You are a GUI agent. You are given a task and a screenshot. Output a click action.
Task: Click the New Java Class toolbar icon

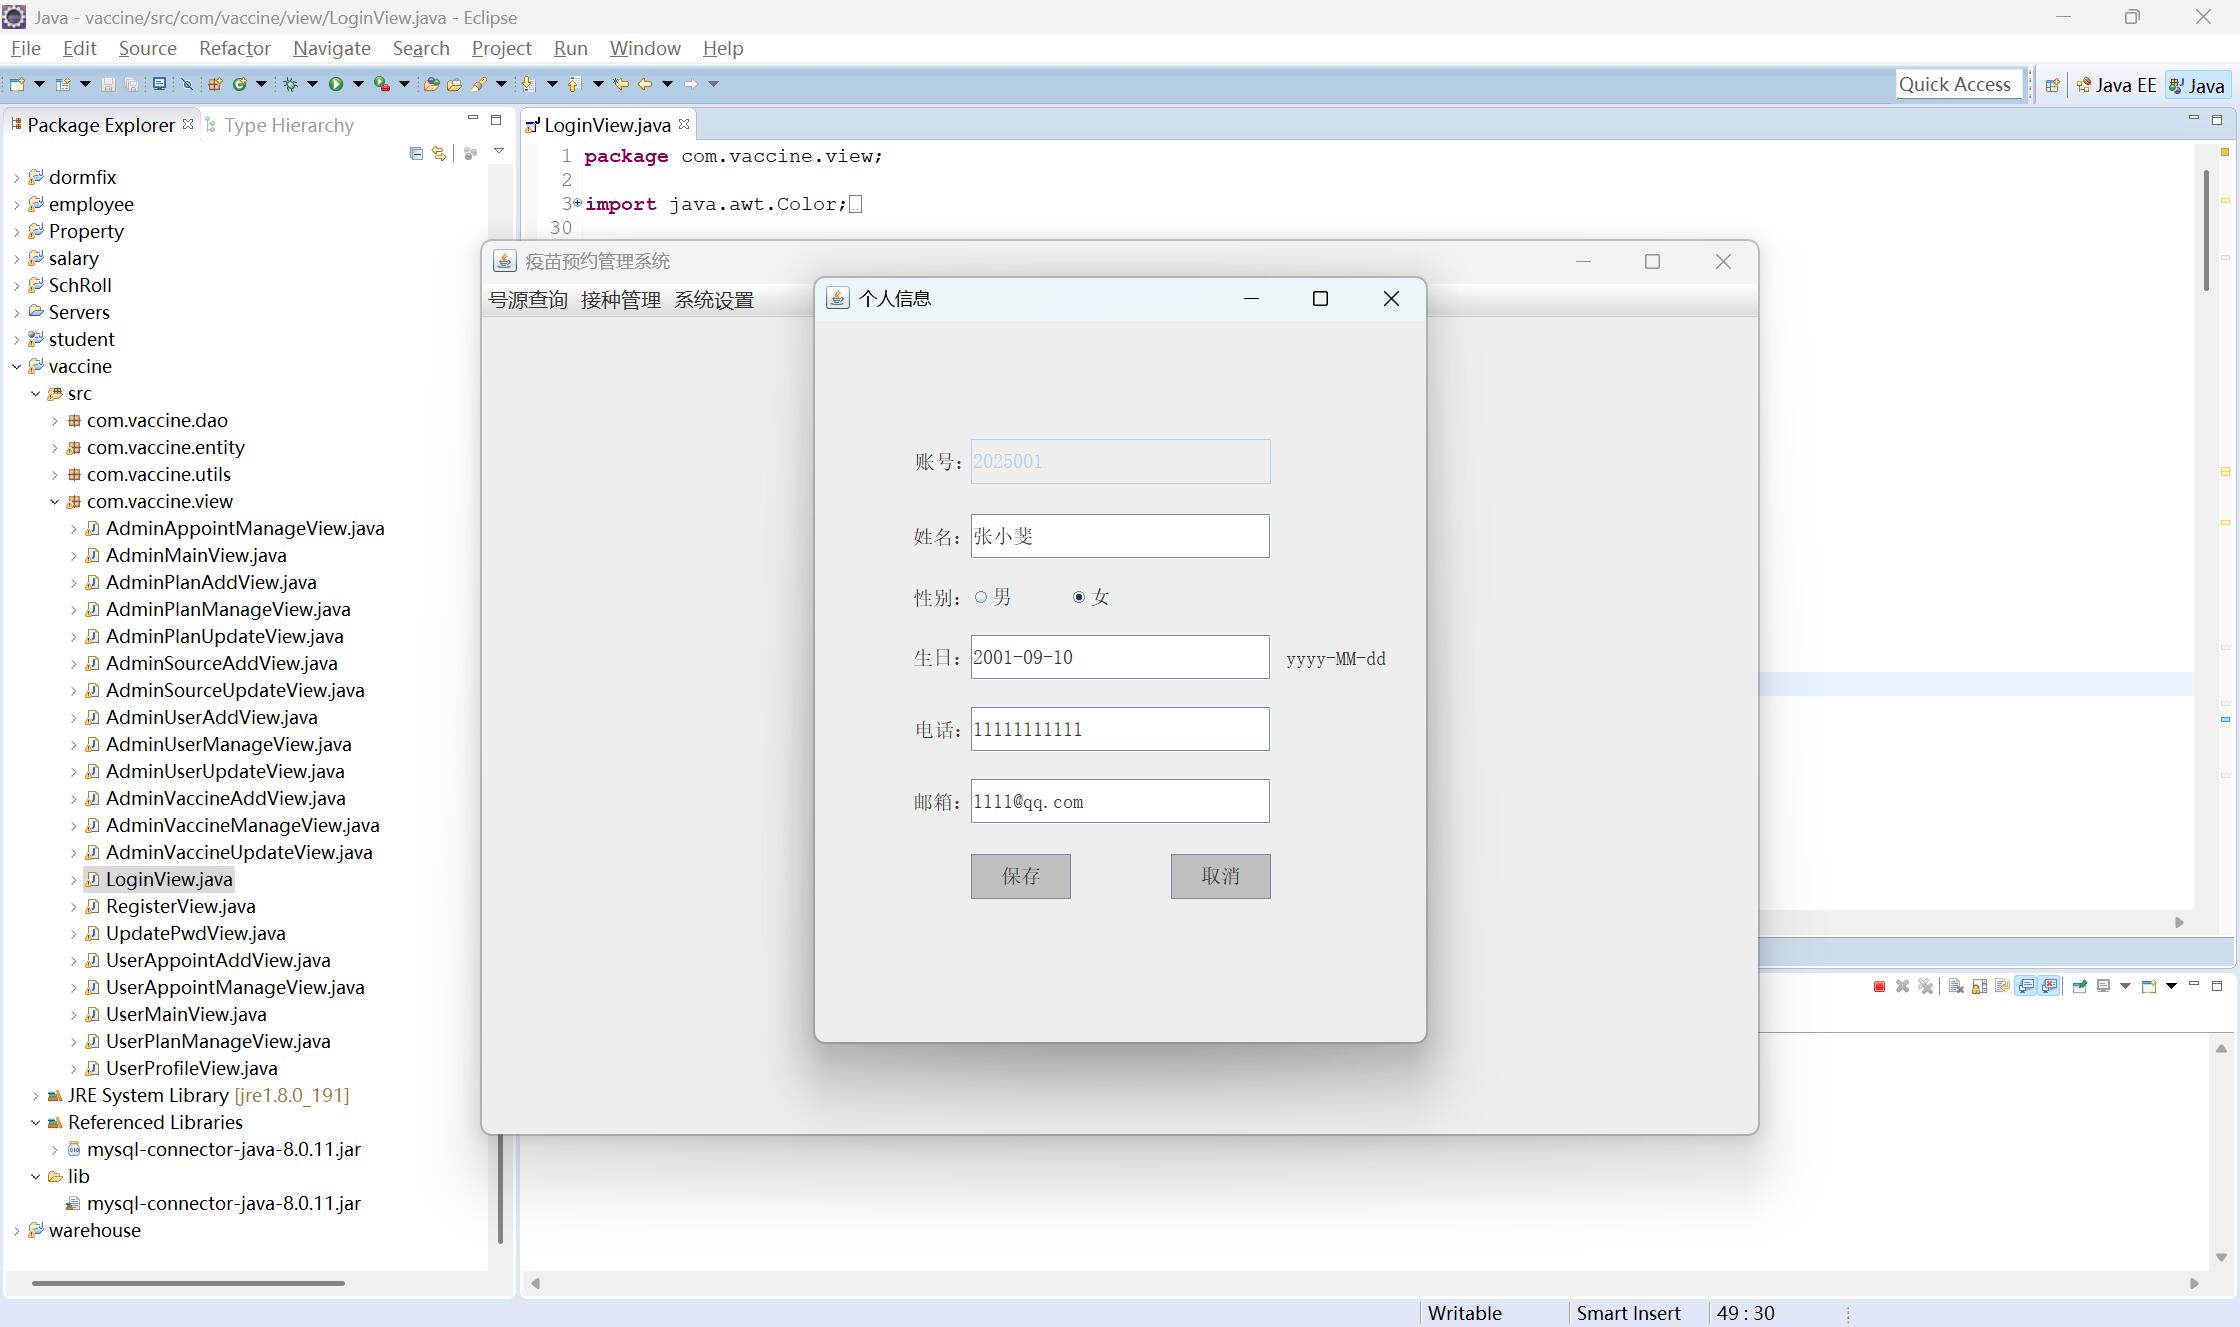click(x=240, y=84)
